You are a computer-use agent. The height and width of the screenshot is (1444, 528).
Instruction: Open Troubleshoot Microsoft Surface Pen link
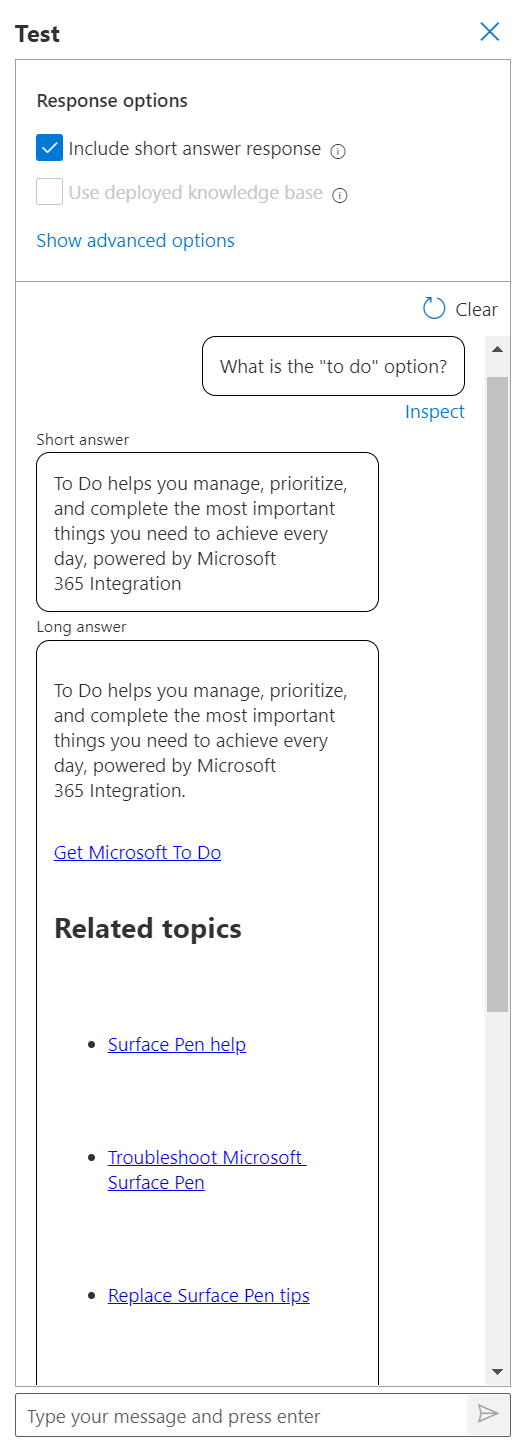[207, 1170]
